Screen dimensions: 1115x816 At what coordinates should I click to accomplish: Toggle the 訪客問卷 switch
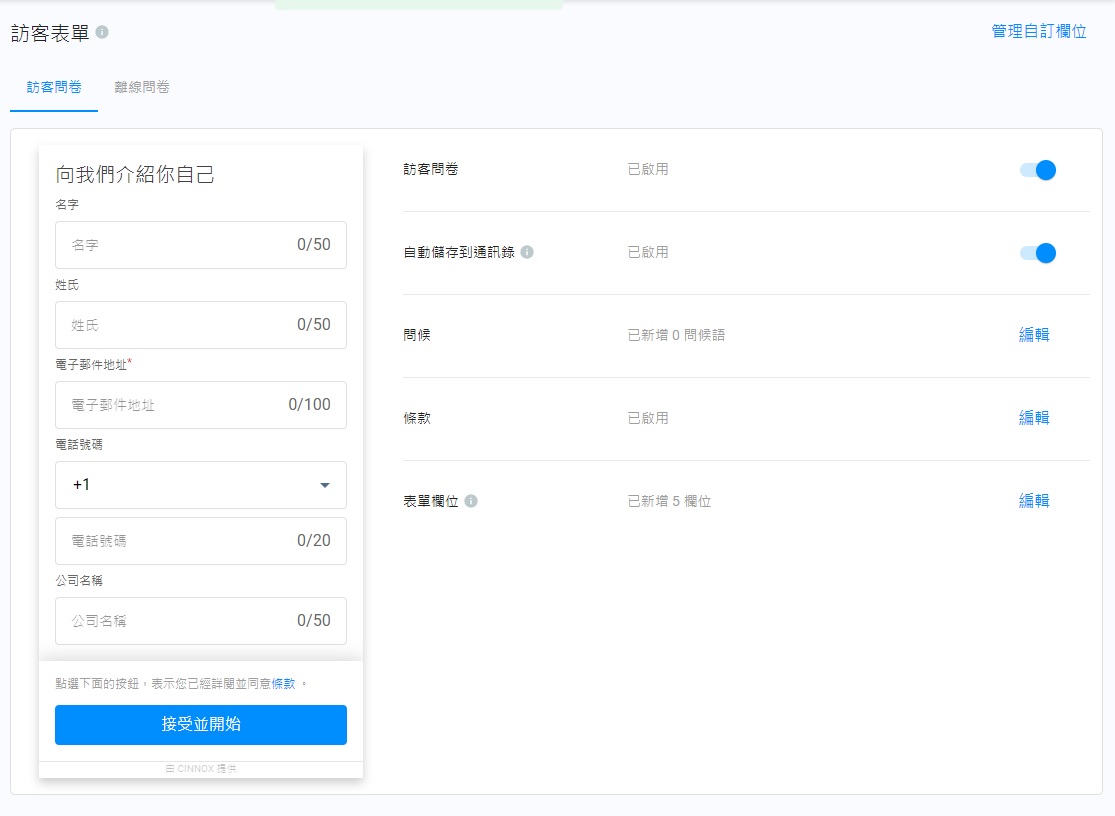1038,170
